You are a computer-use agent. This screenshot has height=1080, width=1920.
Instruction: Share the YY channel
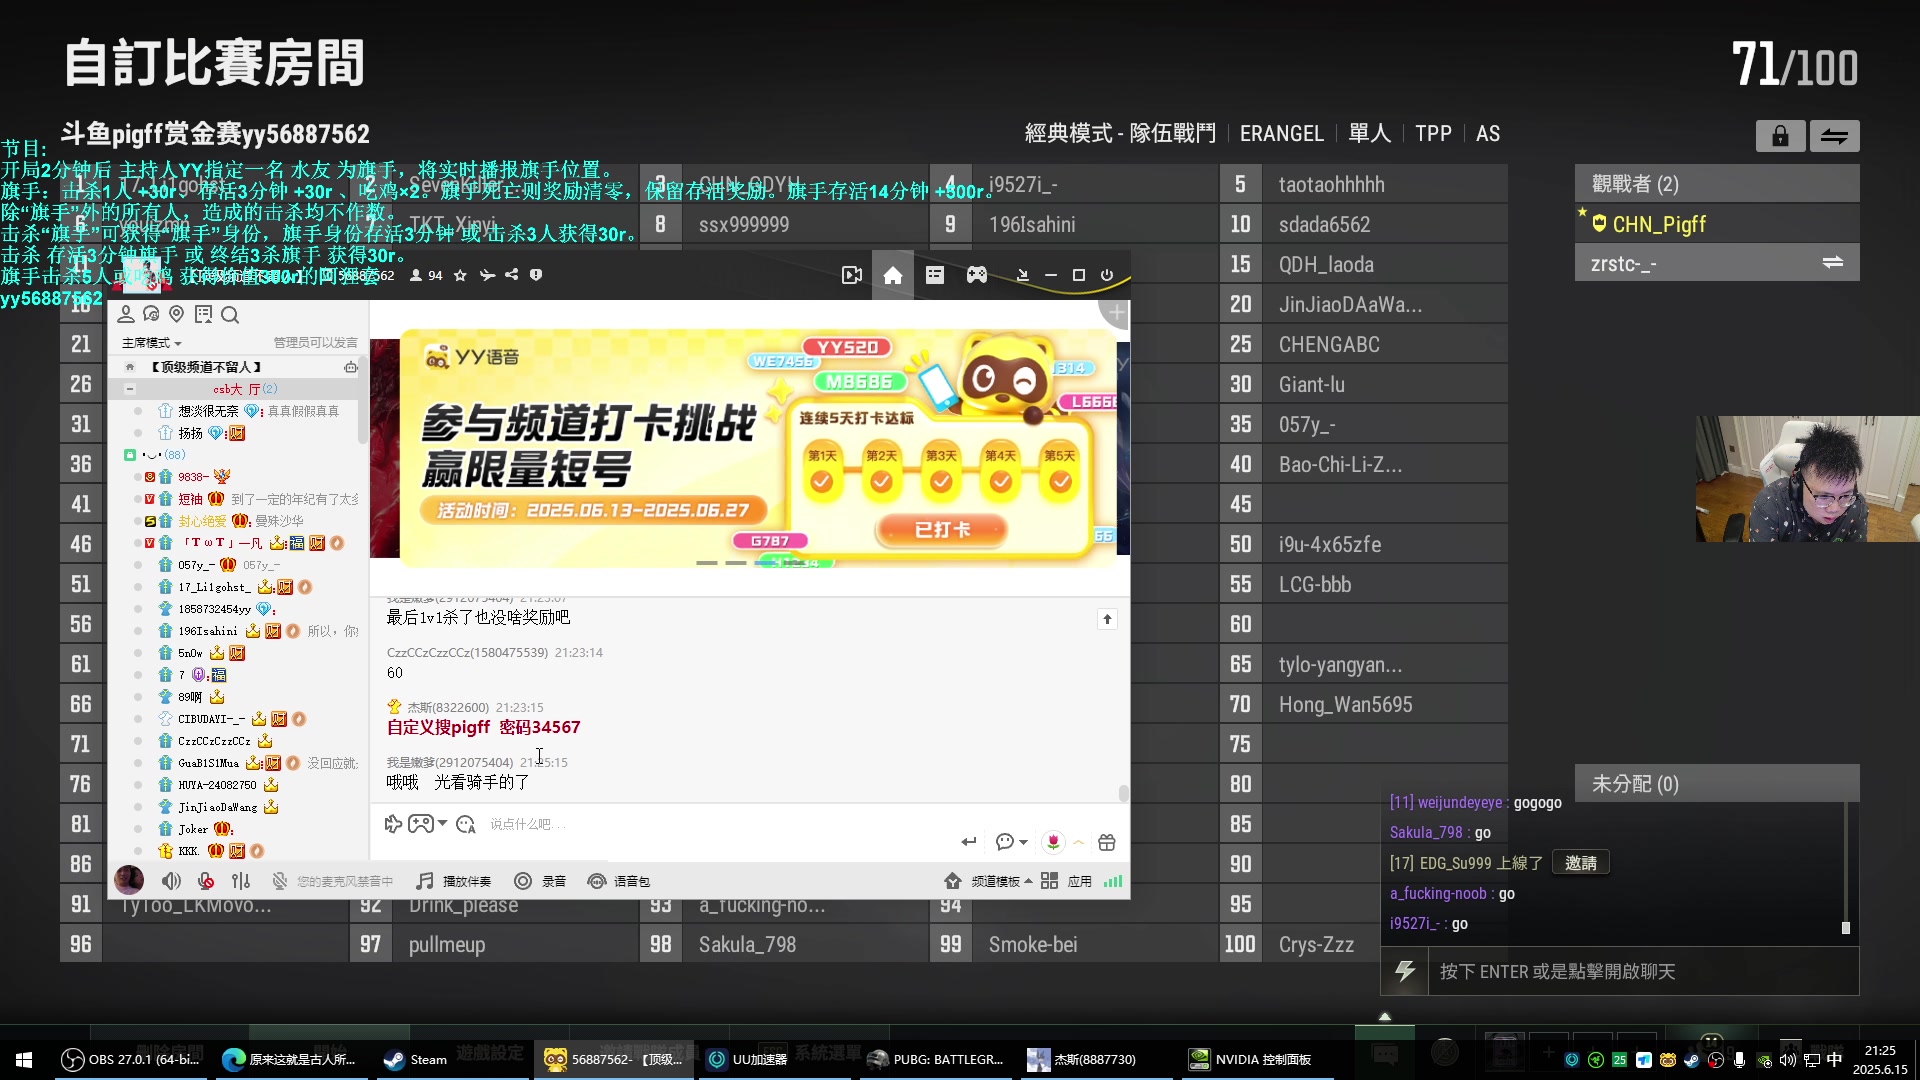click(x=511, y=275)
